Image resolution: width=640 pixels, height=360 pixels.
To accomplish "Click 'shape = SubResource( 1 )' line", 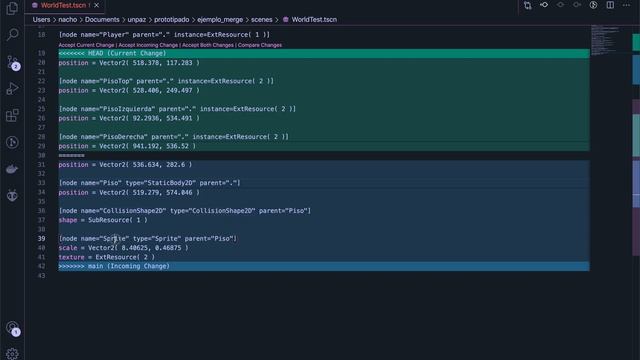I will click(x=103, y=220).
